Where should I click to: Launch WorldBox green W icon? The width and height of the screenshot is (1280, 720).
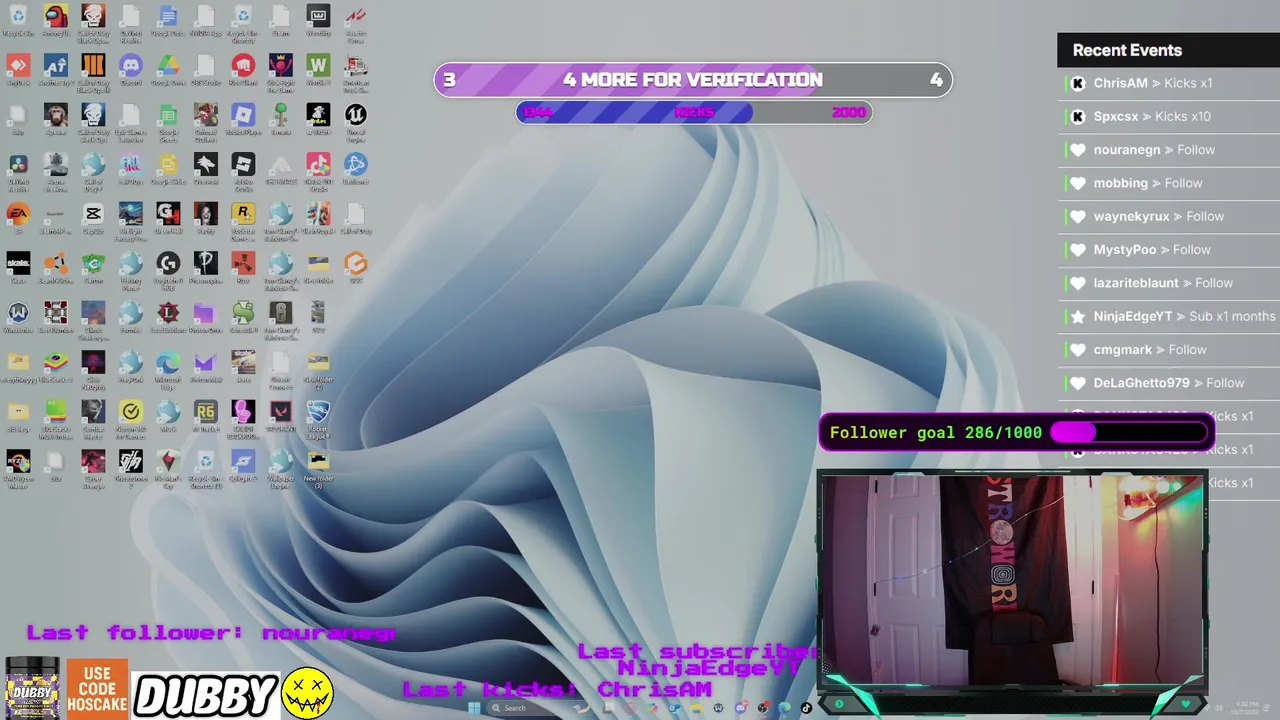(x=318, y=72)
